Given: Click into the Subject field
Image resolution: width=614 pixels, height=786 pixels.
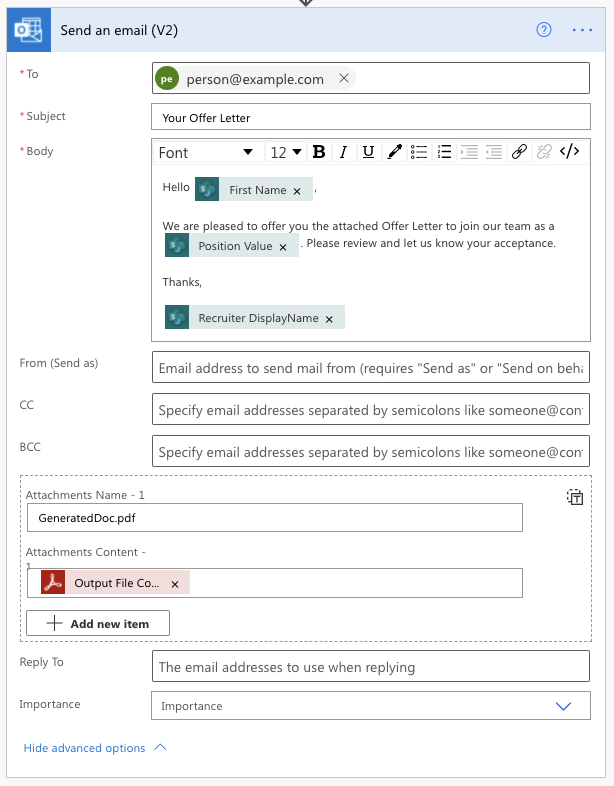Looking at the screenshot, I should (370, 117).
